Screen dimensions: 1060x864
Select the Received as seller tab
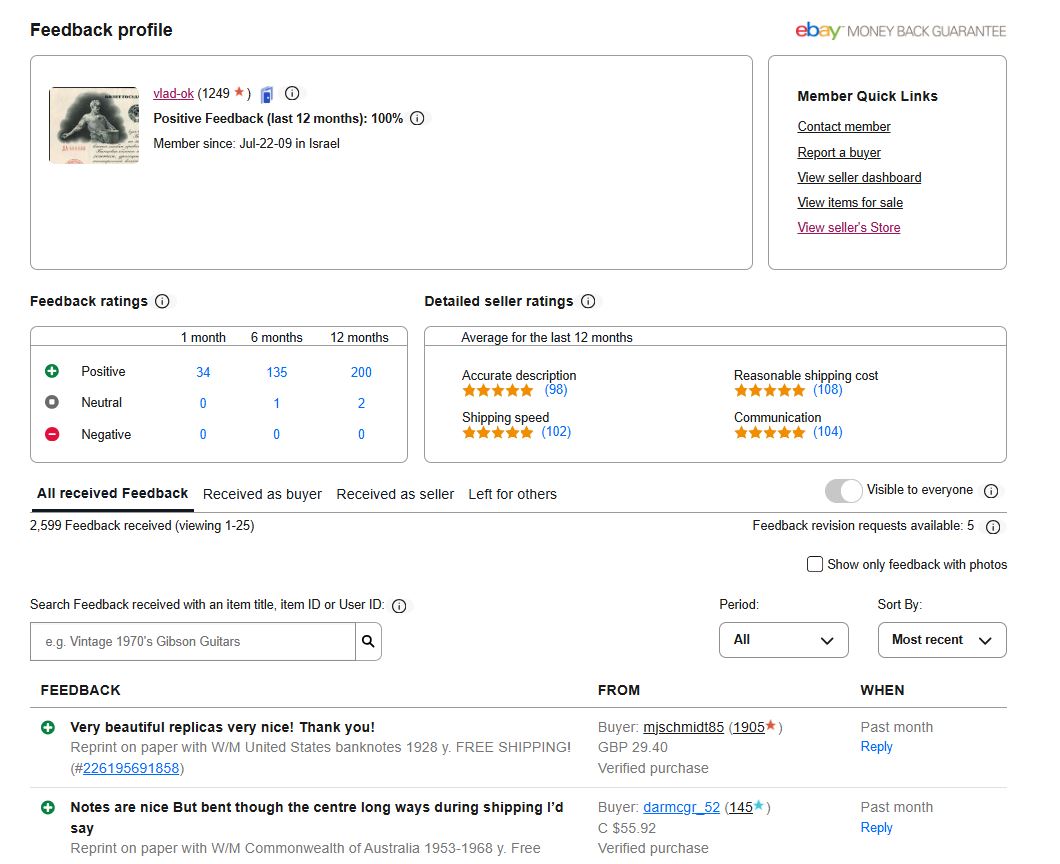(x=395, y=494)
